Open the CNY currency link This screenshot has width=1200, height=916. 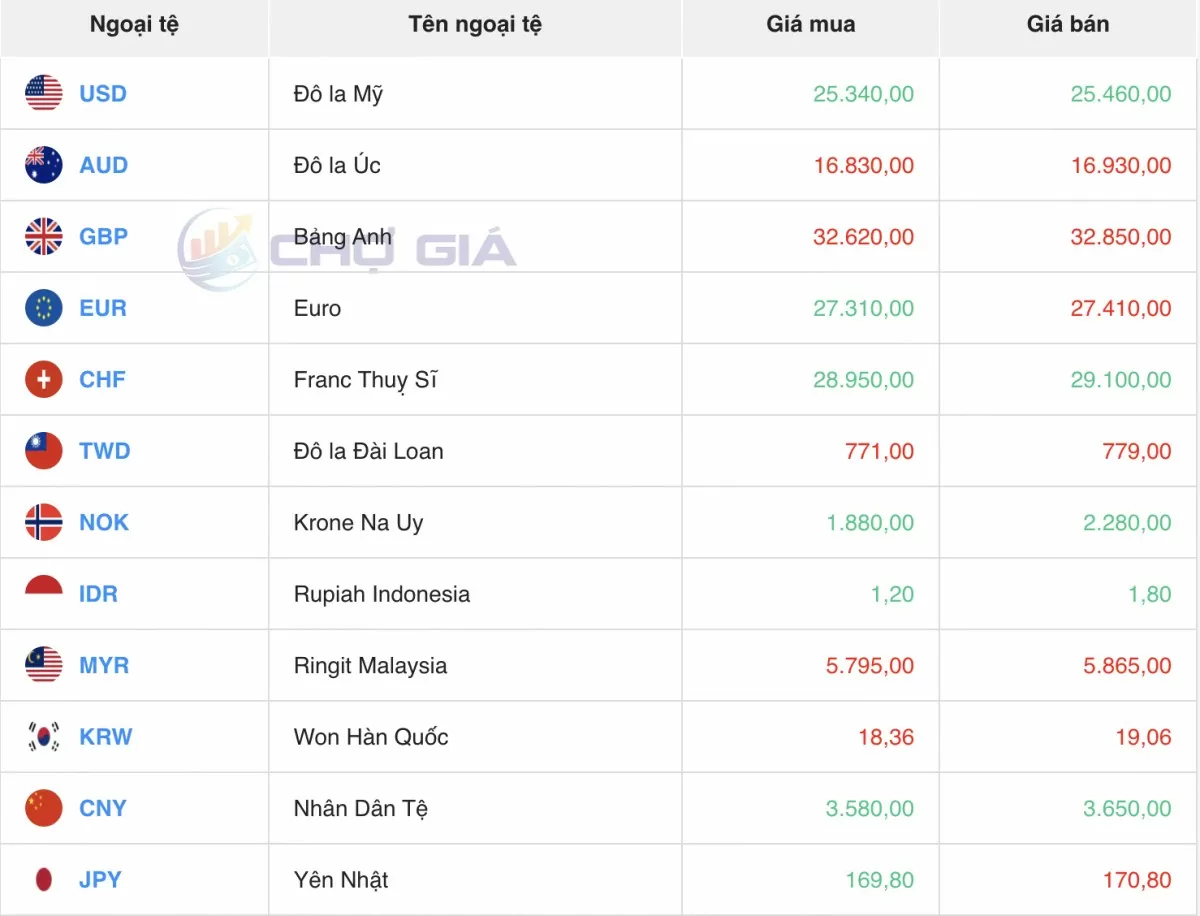[103, 809]
